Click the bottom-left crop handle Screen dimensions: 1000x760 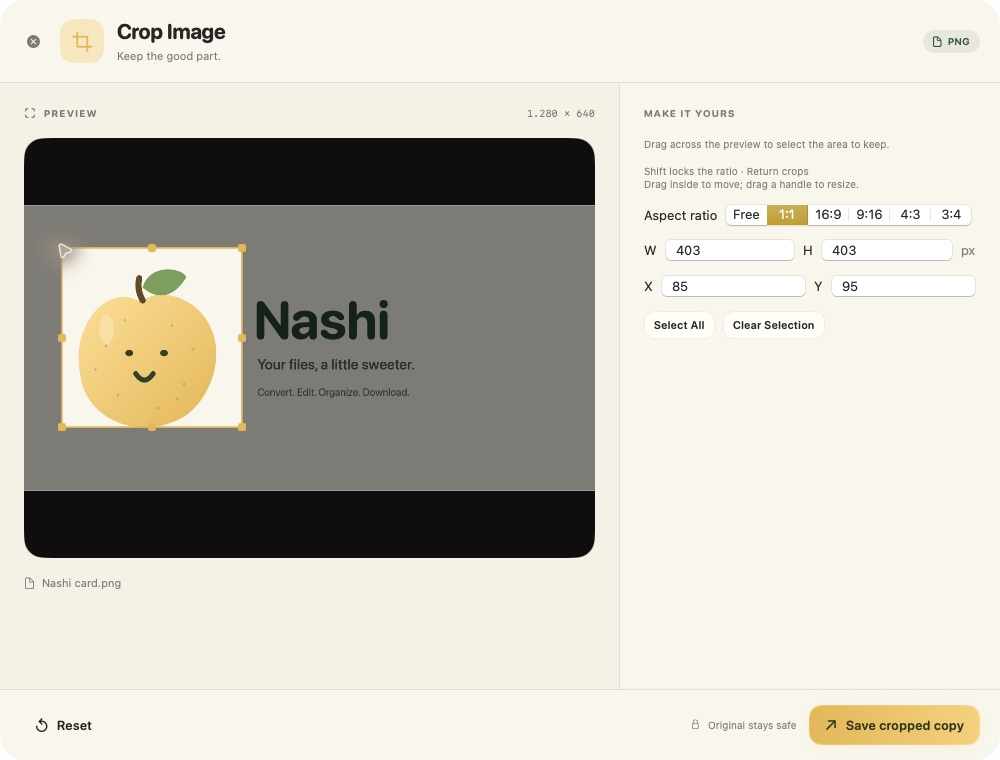(62, 427)
